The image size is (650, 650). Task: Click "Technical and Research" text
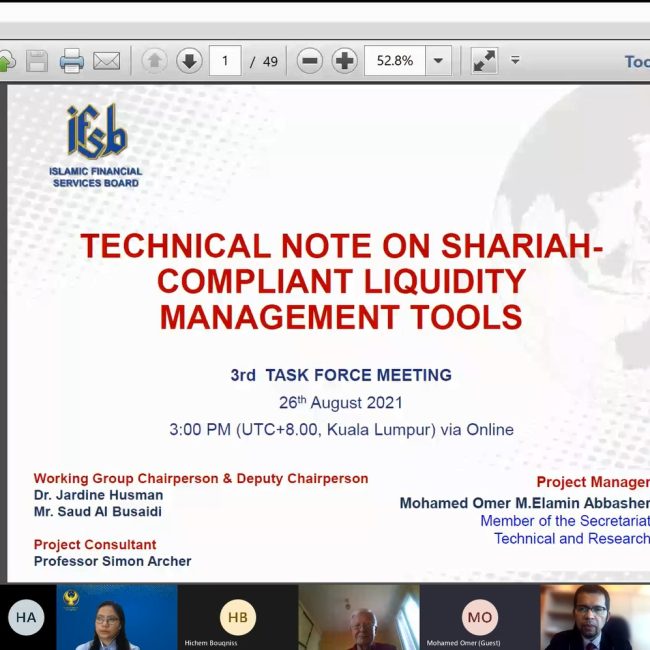click(572, 538)
